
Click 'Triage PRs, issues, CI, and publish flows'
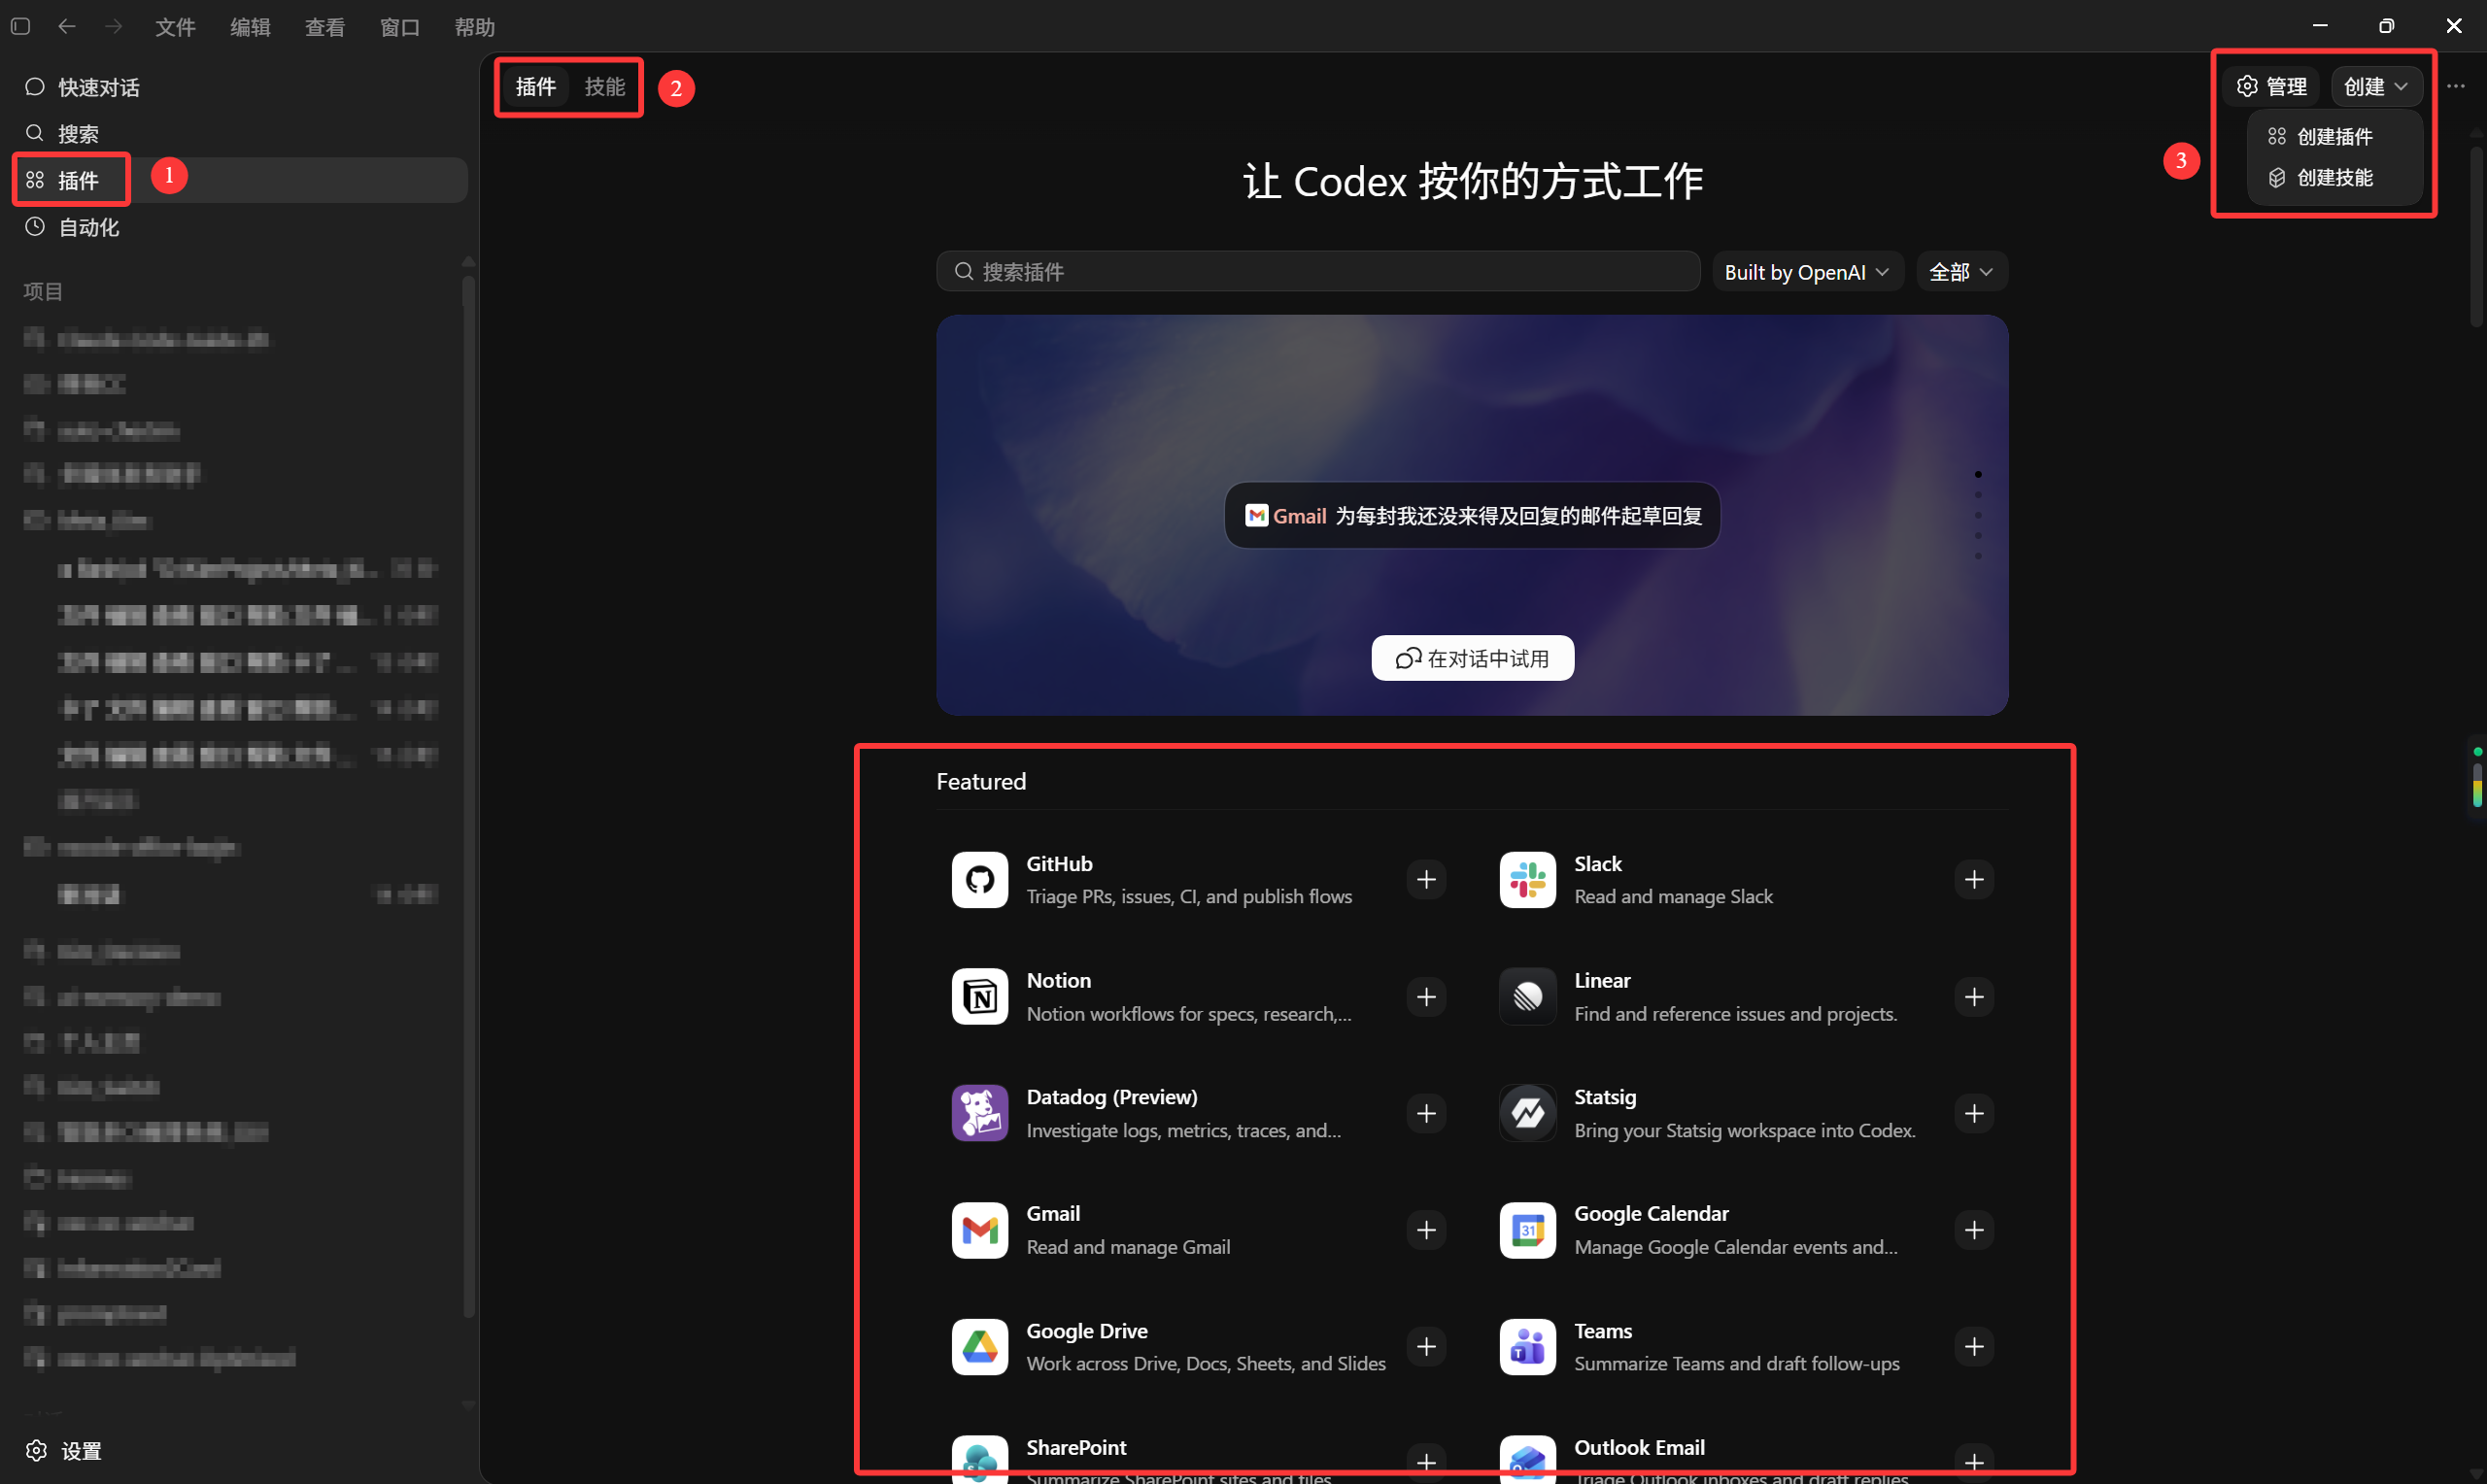pos(1189,896)
